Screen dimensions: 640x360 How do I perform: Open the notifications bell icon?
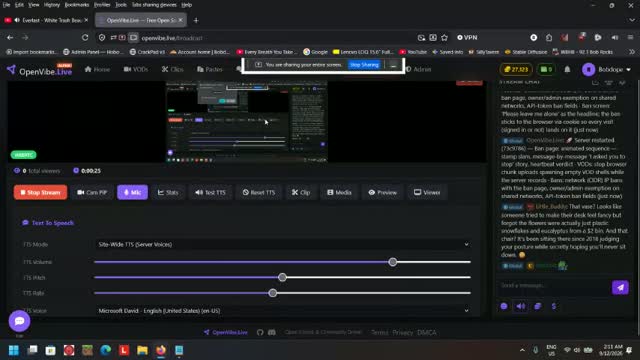(567, 69)
